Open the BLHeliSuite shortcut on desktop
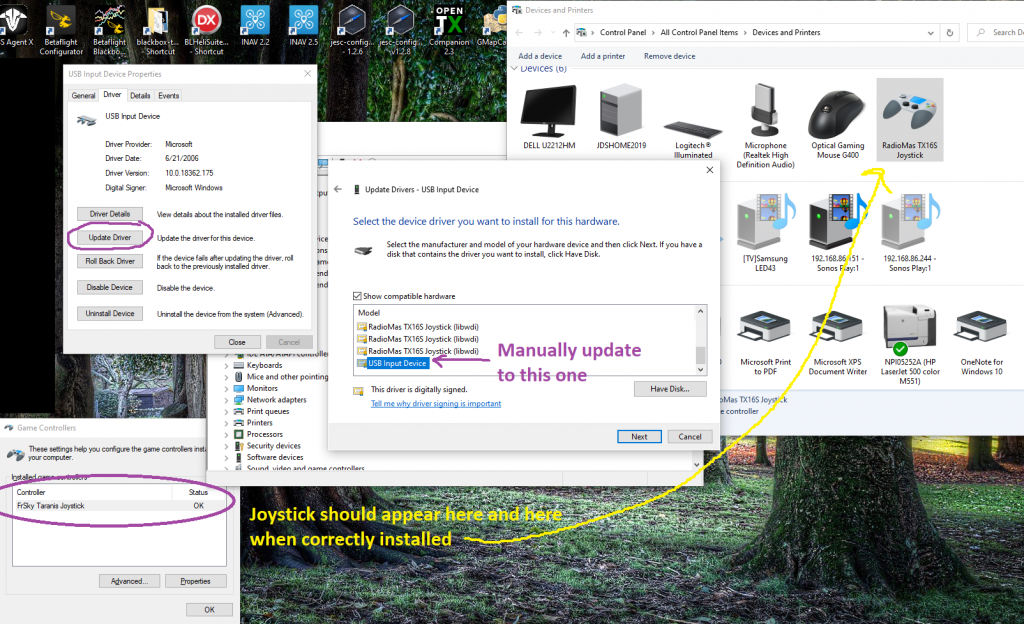 click(x=207, y=30)
